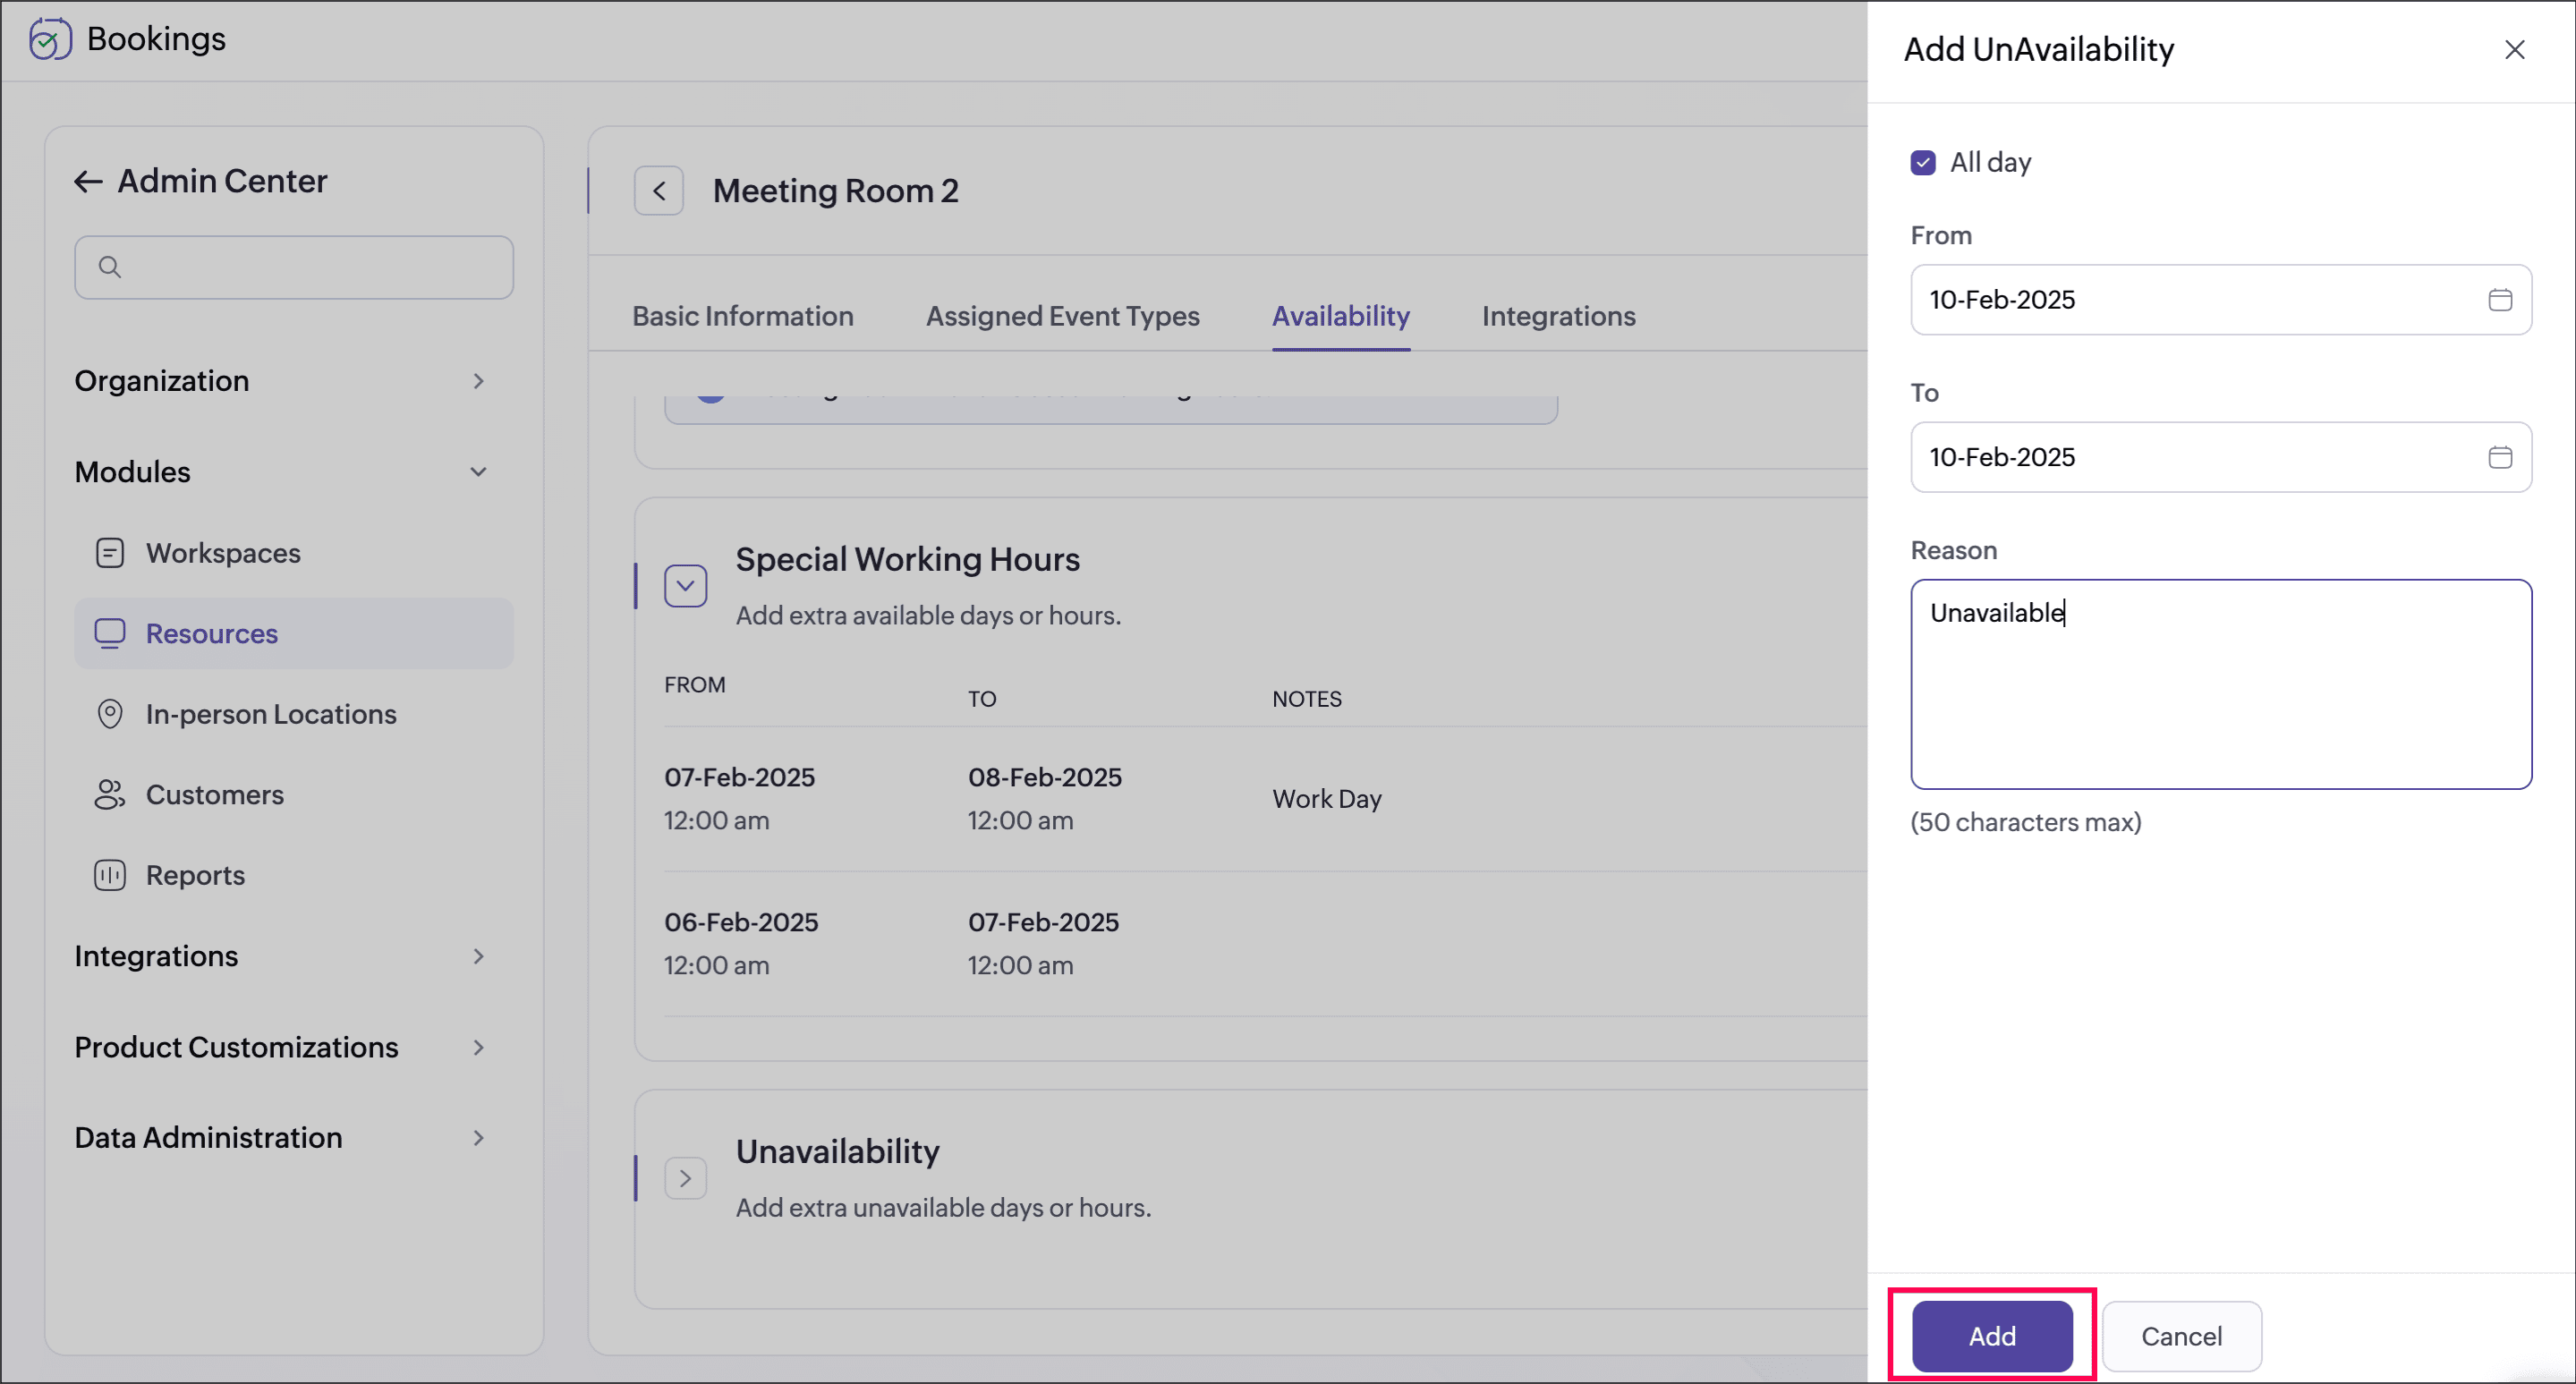Screen dimensions: 2576x1384
Task: Select the Resources module
Action: tap(294, 633)
